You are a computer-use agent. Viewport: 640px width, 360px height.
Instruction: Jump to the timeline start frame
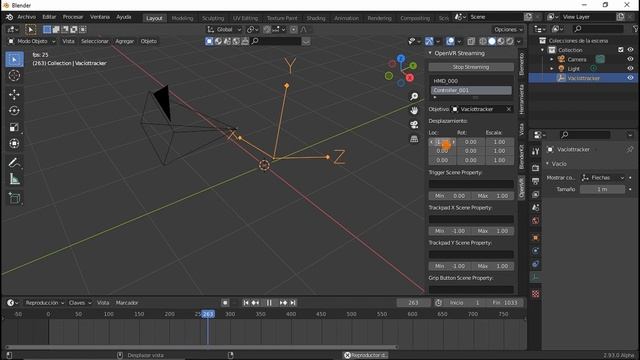click(x=246, y=303)
